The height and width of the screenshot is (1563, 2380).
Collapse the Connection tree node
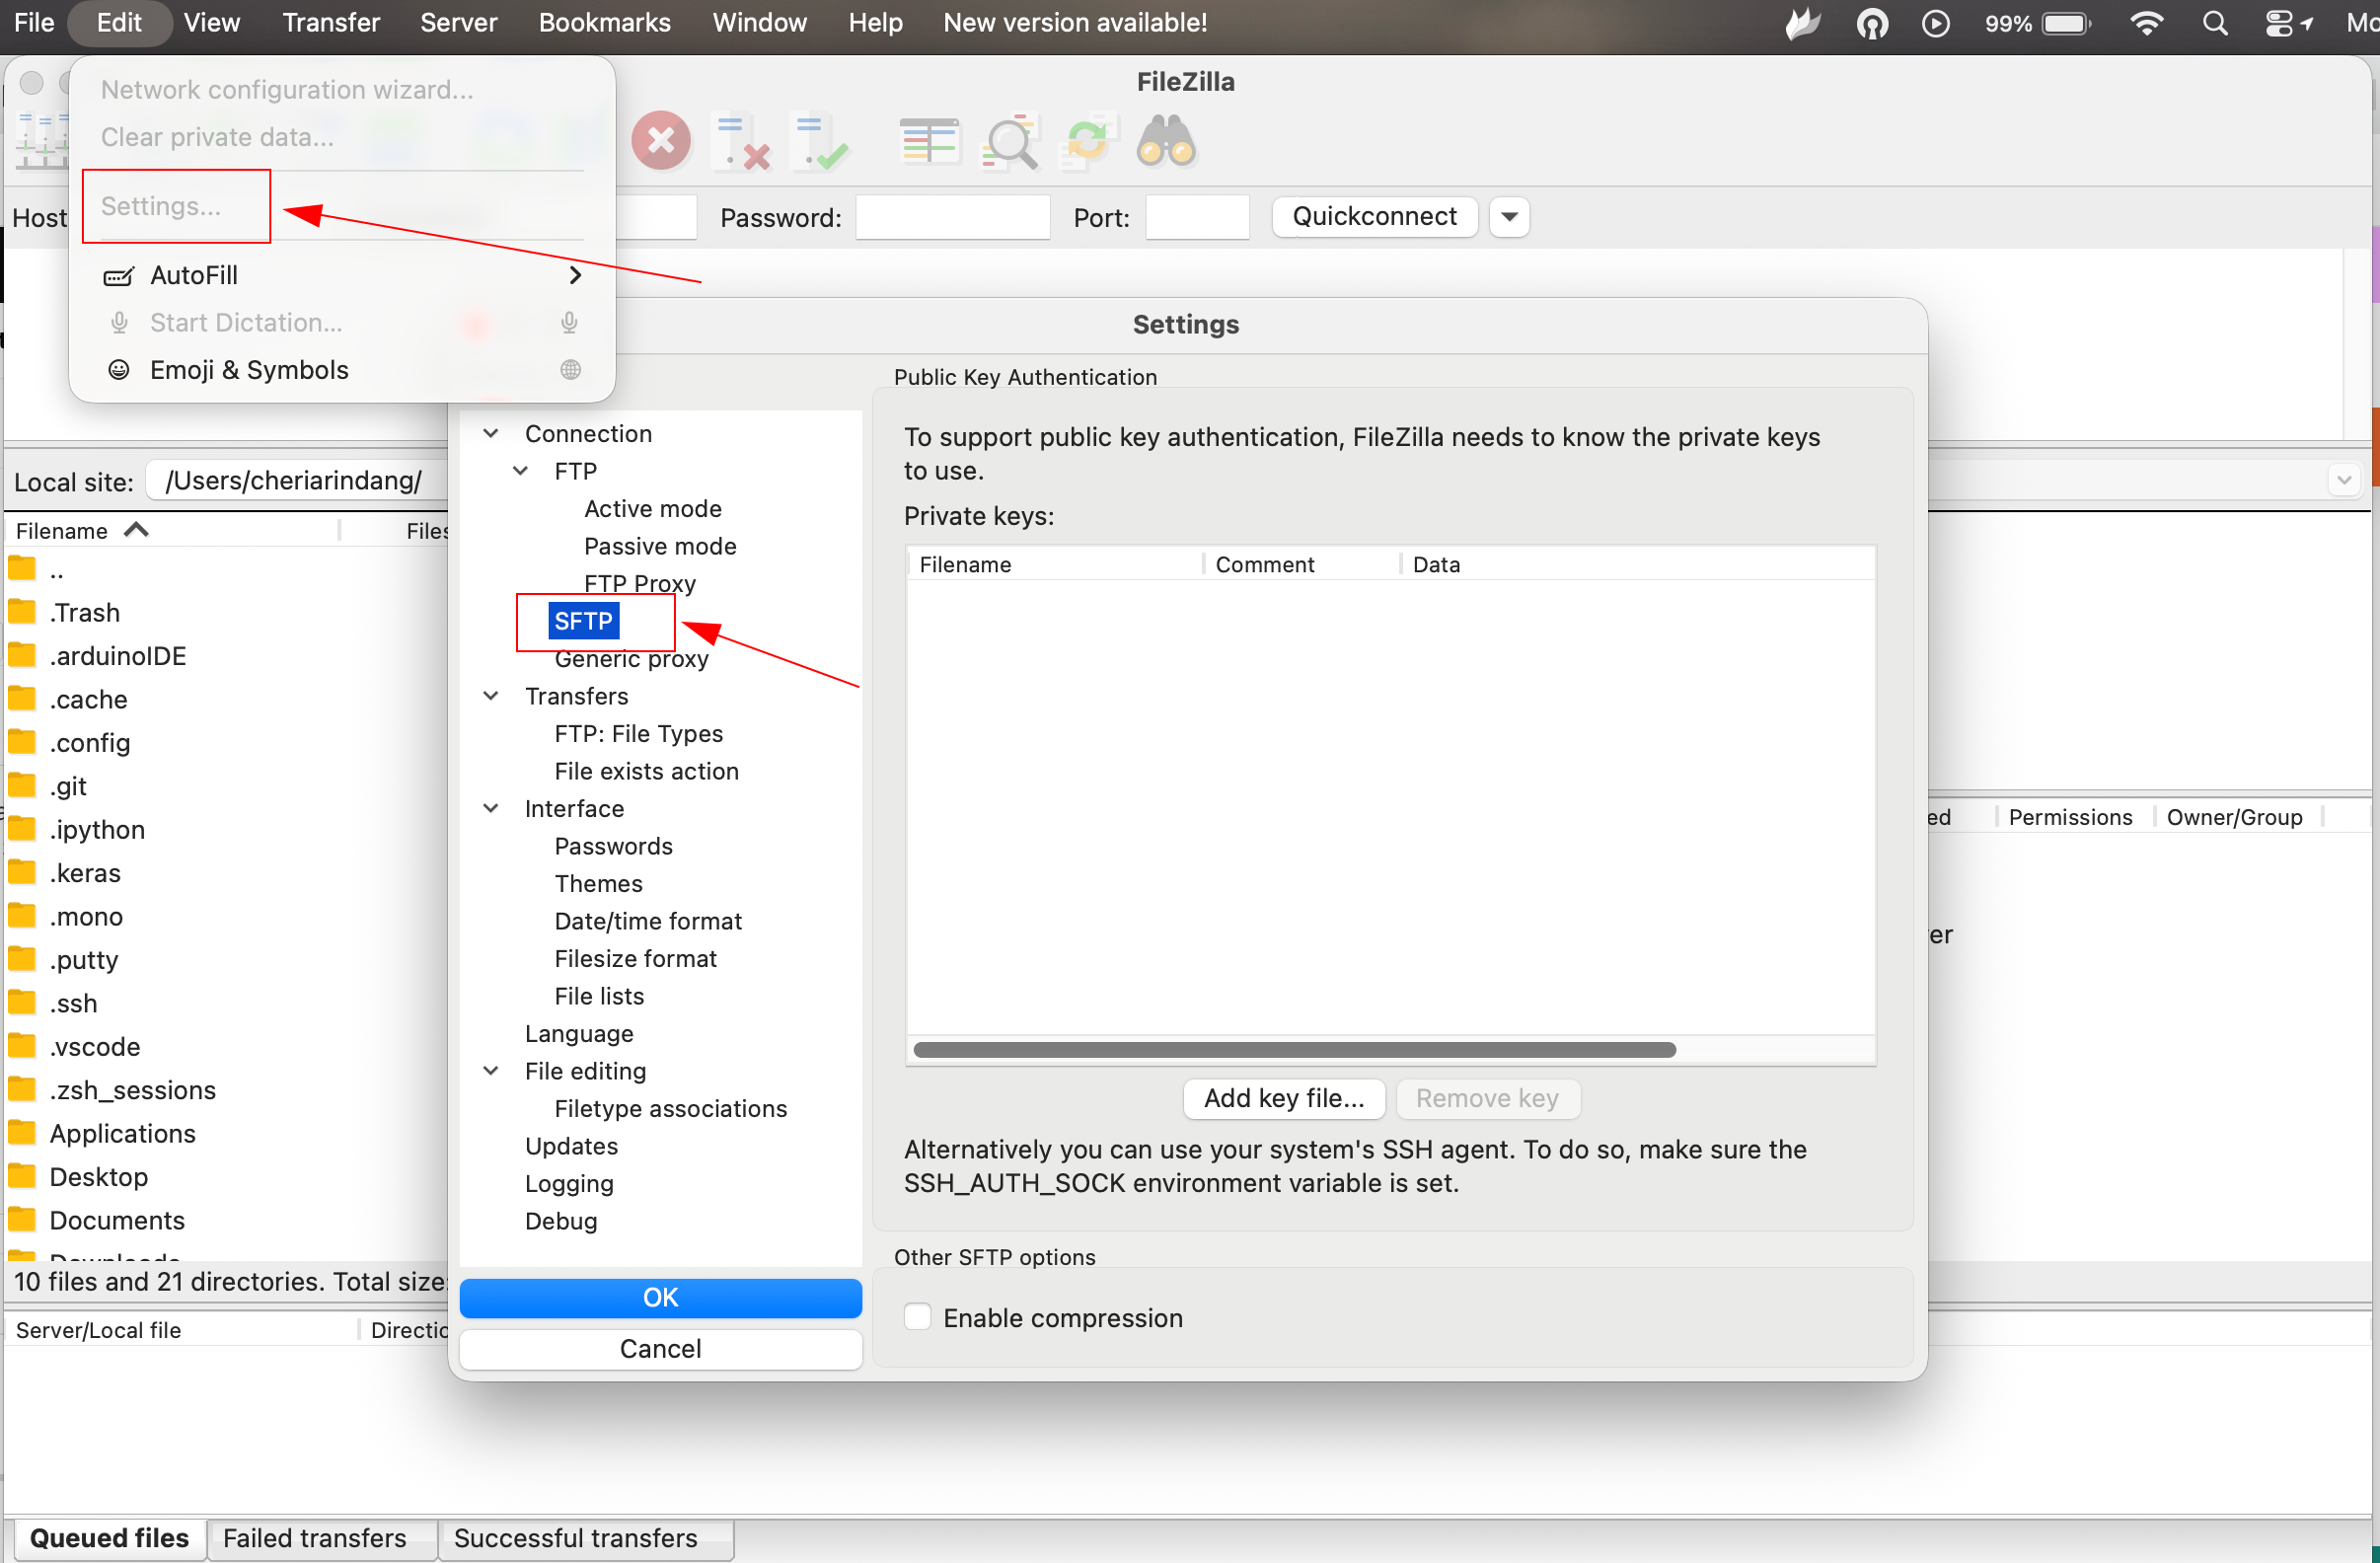491,433
